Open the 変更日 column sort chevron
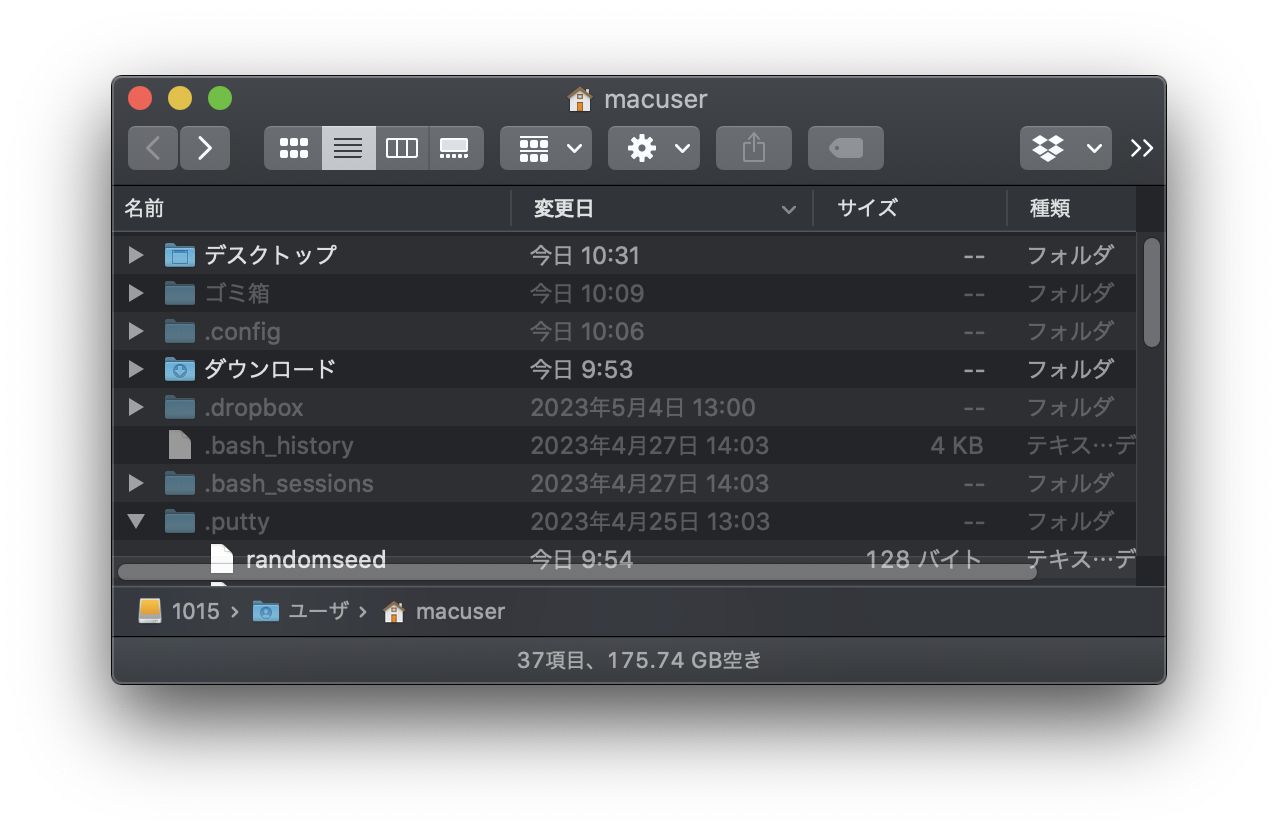 click(789, 209)
